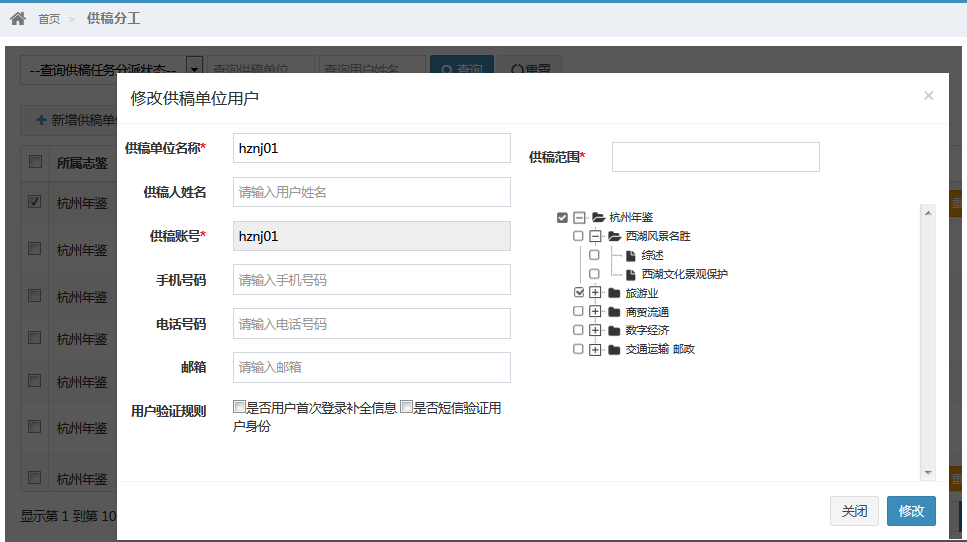The height and width of the screenshot is (542, 967).
Task: Click the 数字经济 folder icon
Action: click(614, 331)
